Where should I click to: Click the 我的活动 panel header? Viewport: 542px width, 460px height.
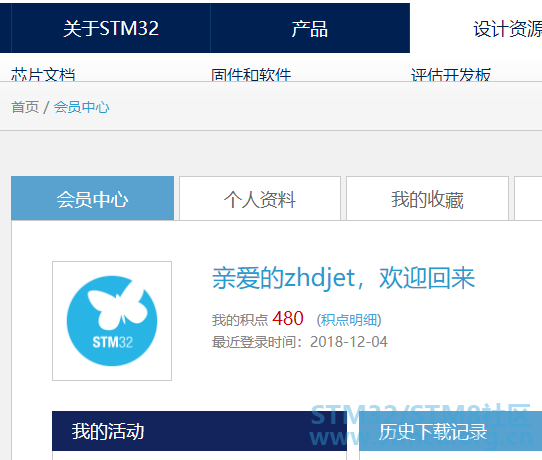[x=199, y=431]
